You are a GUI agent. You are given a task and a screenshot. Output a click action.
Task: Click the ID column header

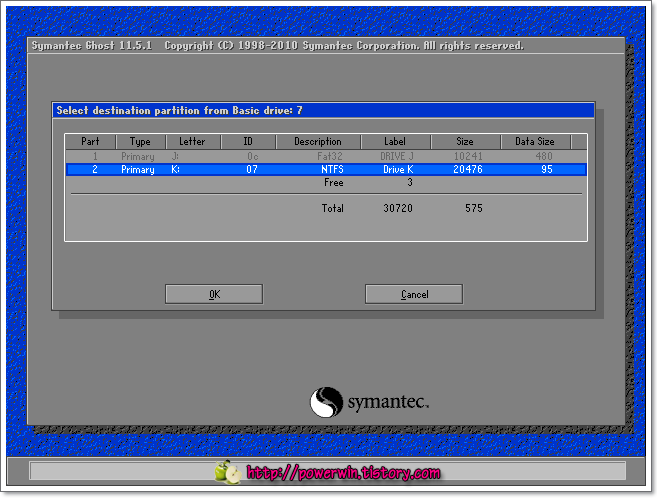tap(248, 142)
